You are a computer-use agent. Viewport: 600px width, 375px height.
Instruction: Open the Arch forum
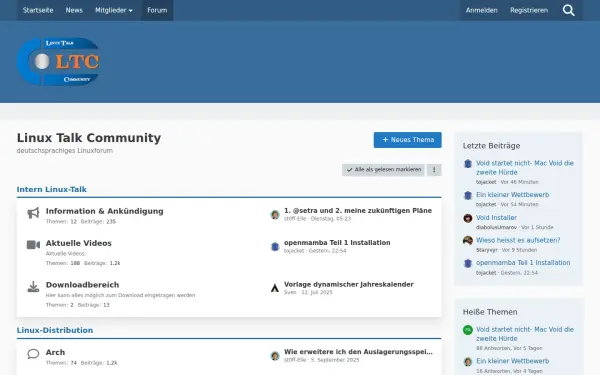[55, 352]
